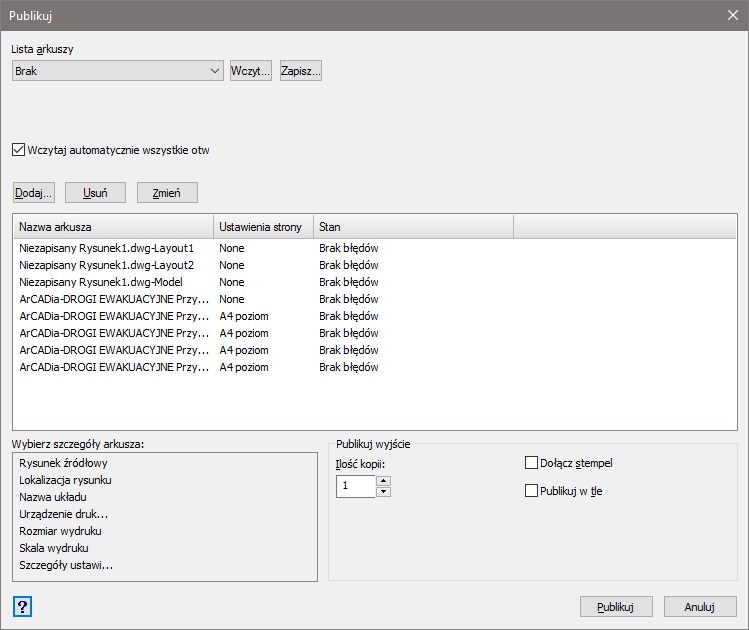
Task: Select 'Szczegóły ustawi...' in sheet details
Action: (x=66, y=565)
